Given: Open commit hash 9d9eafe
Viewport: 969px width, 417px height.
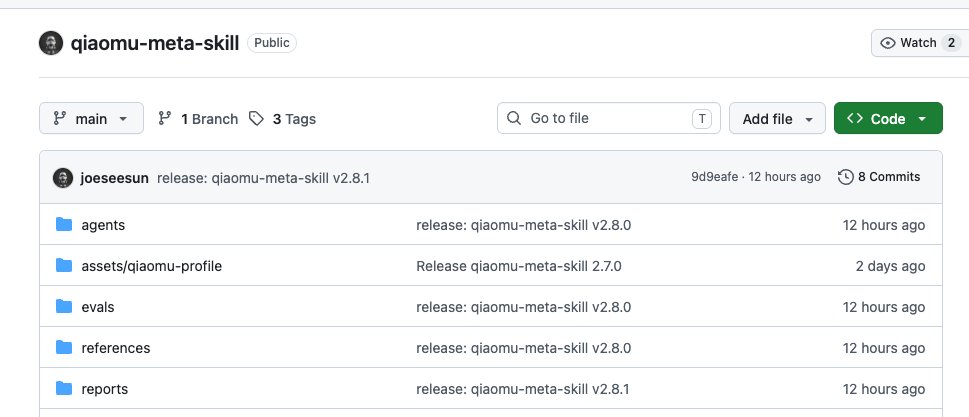Looking at the screenshot, I should click(714, 177).
